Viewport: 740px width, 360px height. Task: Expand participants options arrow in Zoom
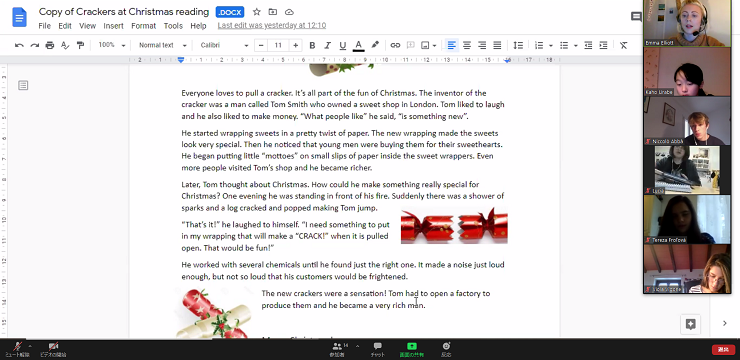pos(357,346)
